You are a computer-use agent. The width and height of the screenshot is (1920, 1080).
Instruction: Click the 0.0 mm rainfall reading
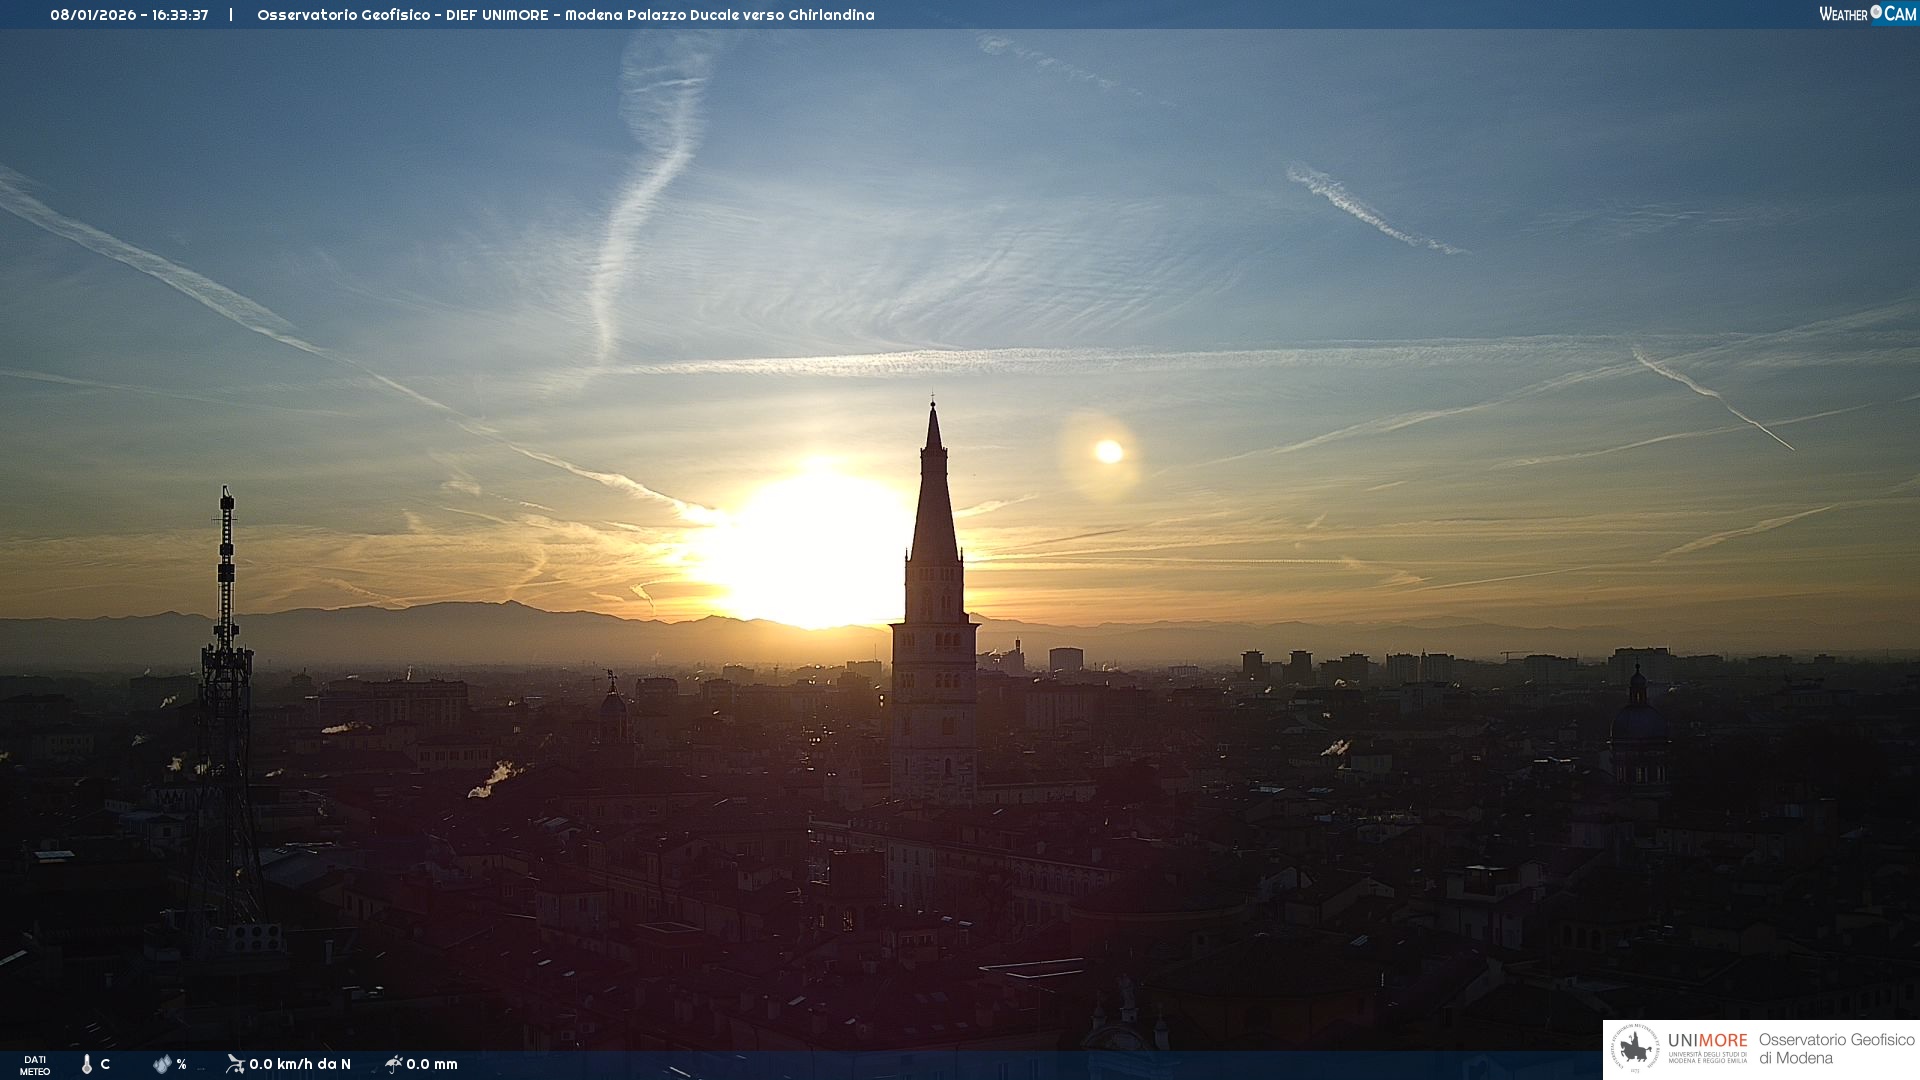[432, 1064]
